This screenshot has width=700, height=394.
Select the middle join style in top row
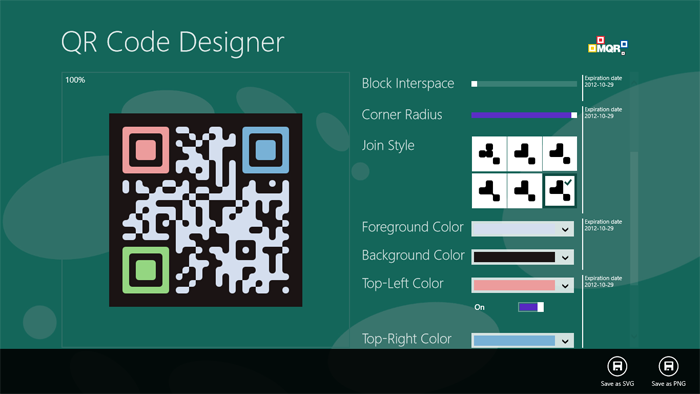(x=525, y=154)
